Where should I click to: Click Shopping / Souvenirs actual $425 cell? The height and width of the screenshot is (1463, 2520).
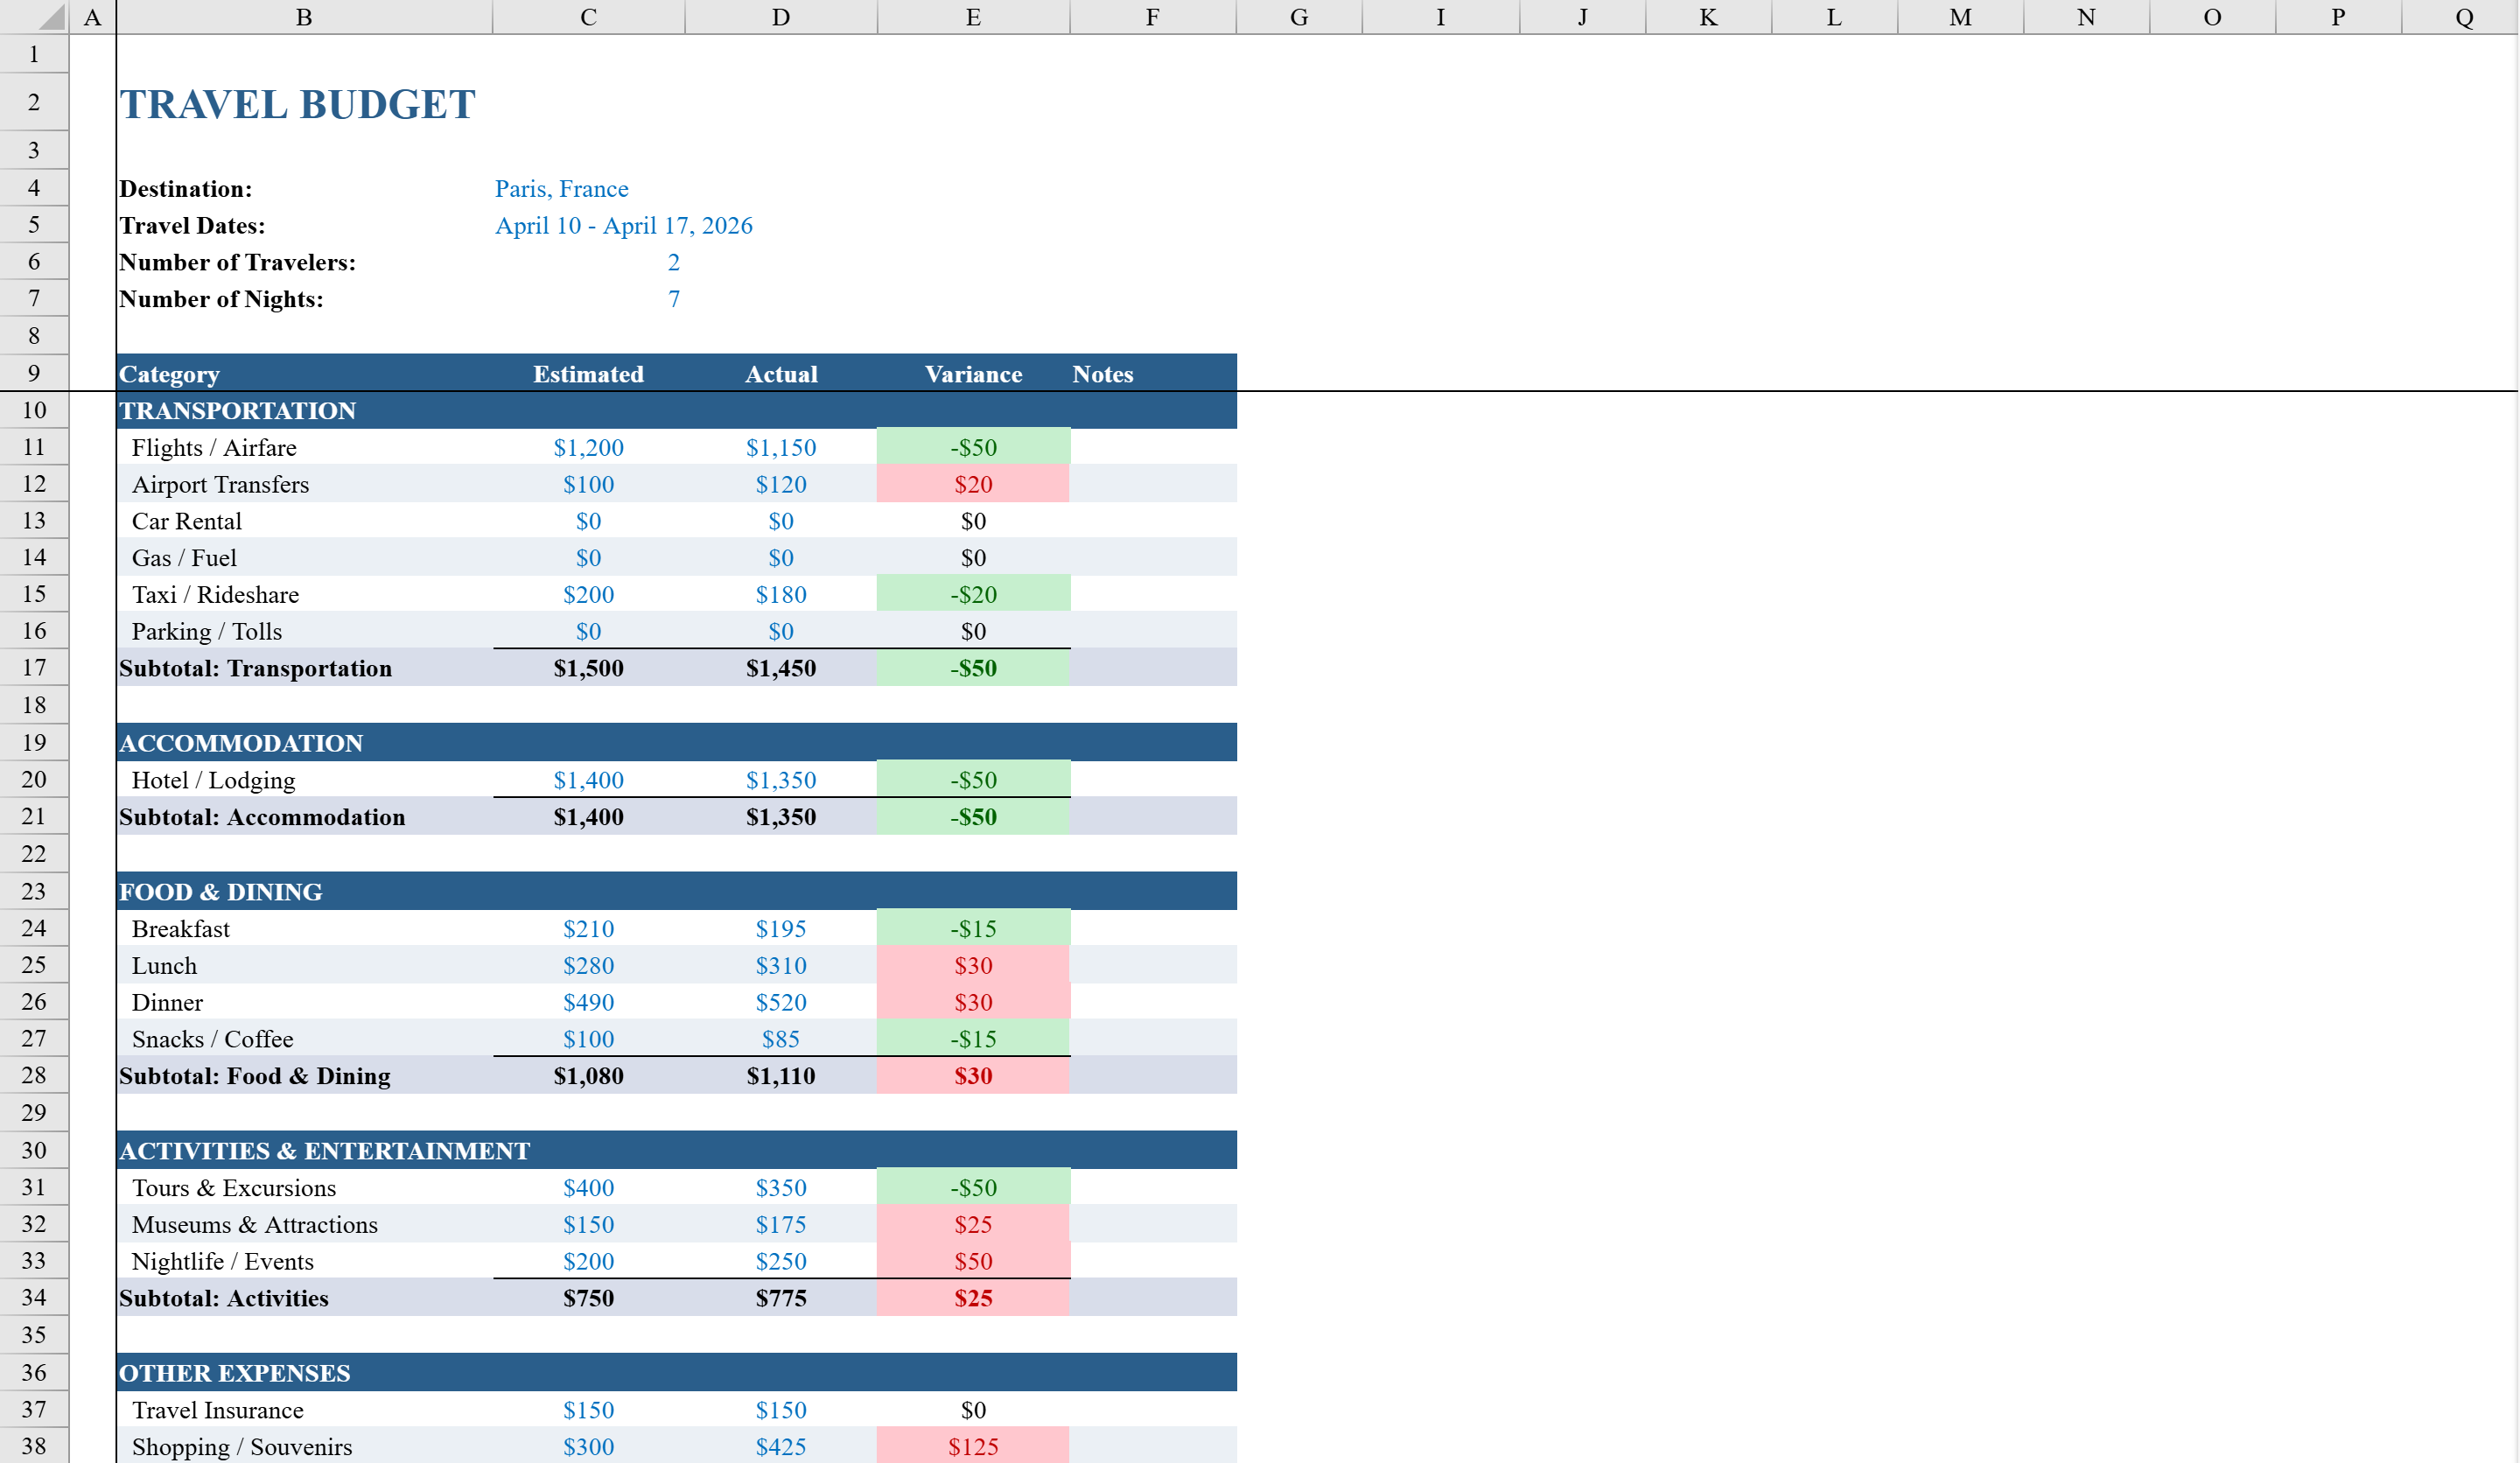780,1446
